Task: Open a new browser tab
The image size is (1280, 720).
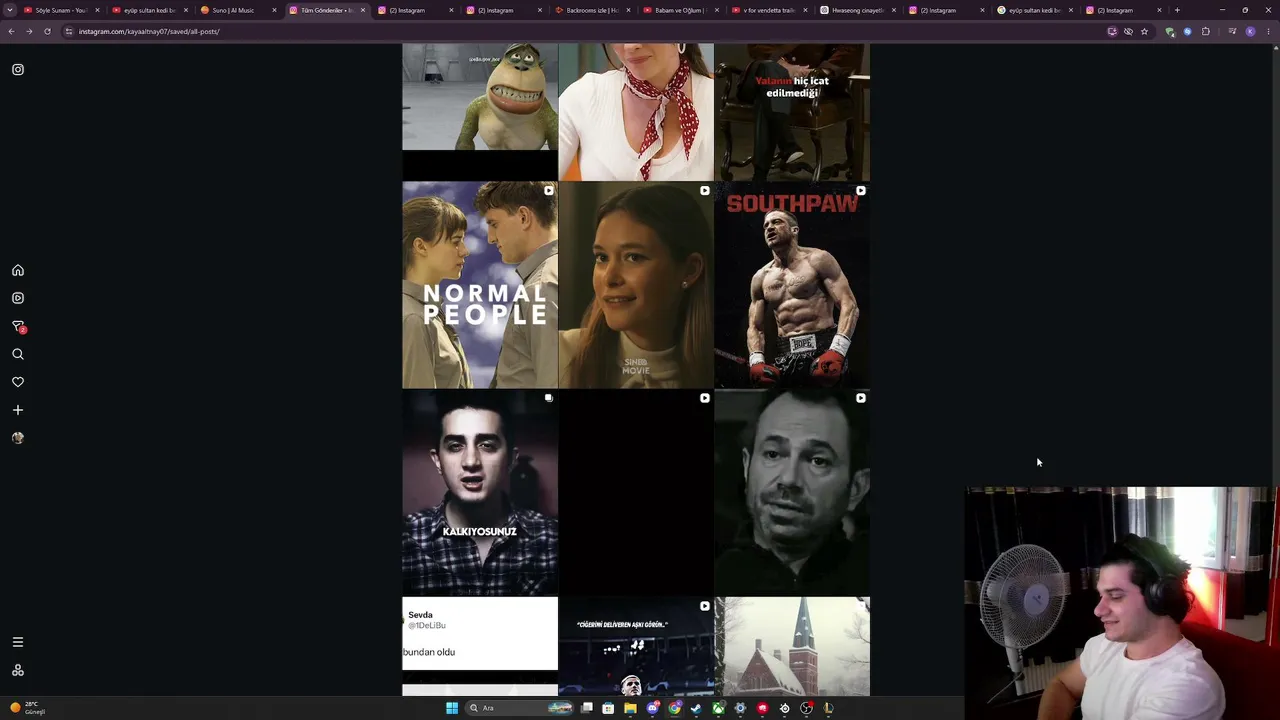Action: (x=1177, y=10)
